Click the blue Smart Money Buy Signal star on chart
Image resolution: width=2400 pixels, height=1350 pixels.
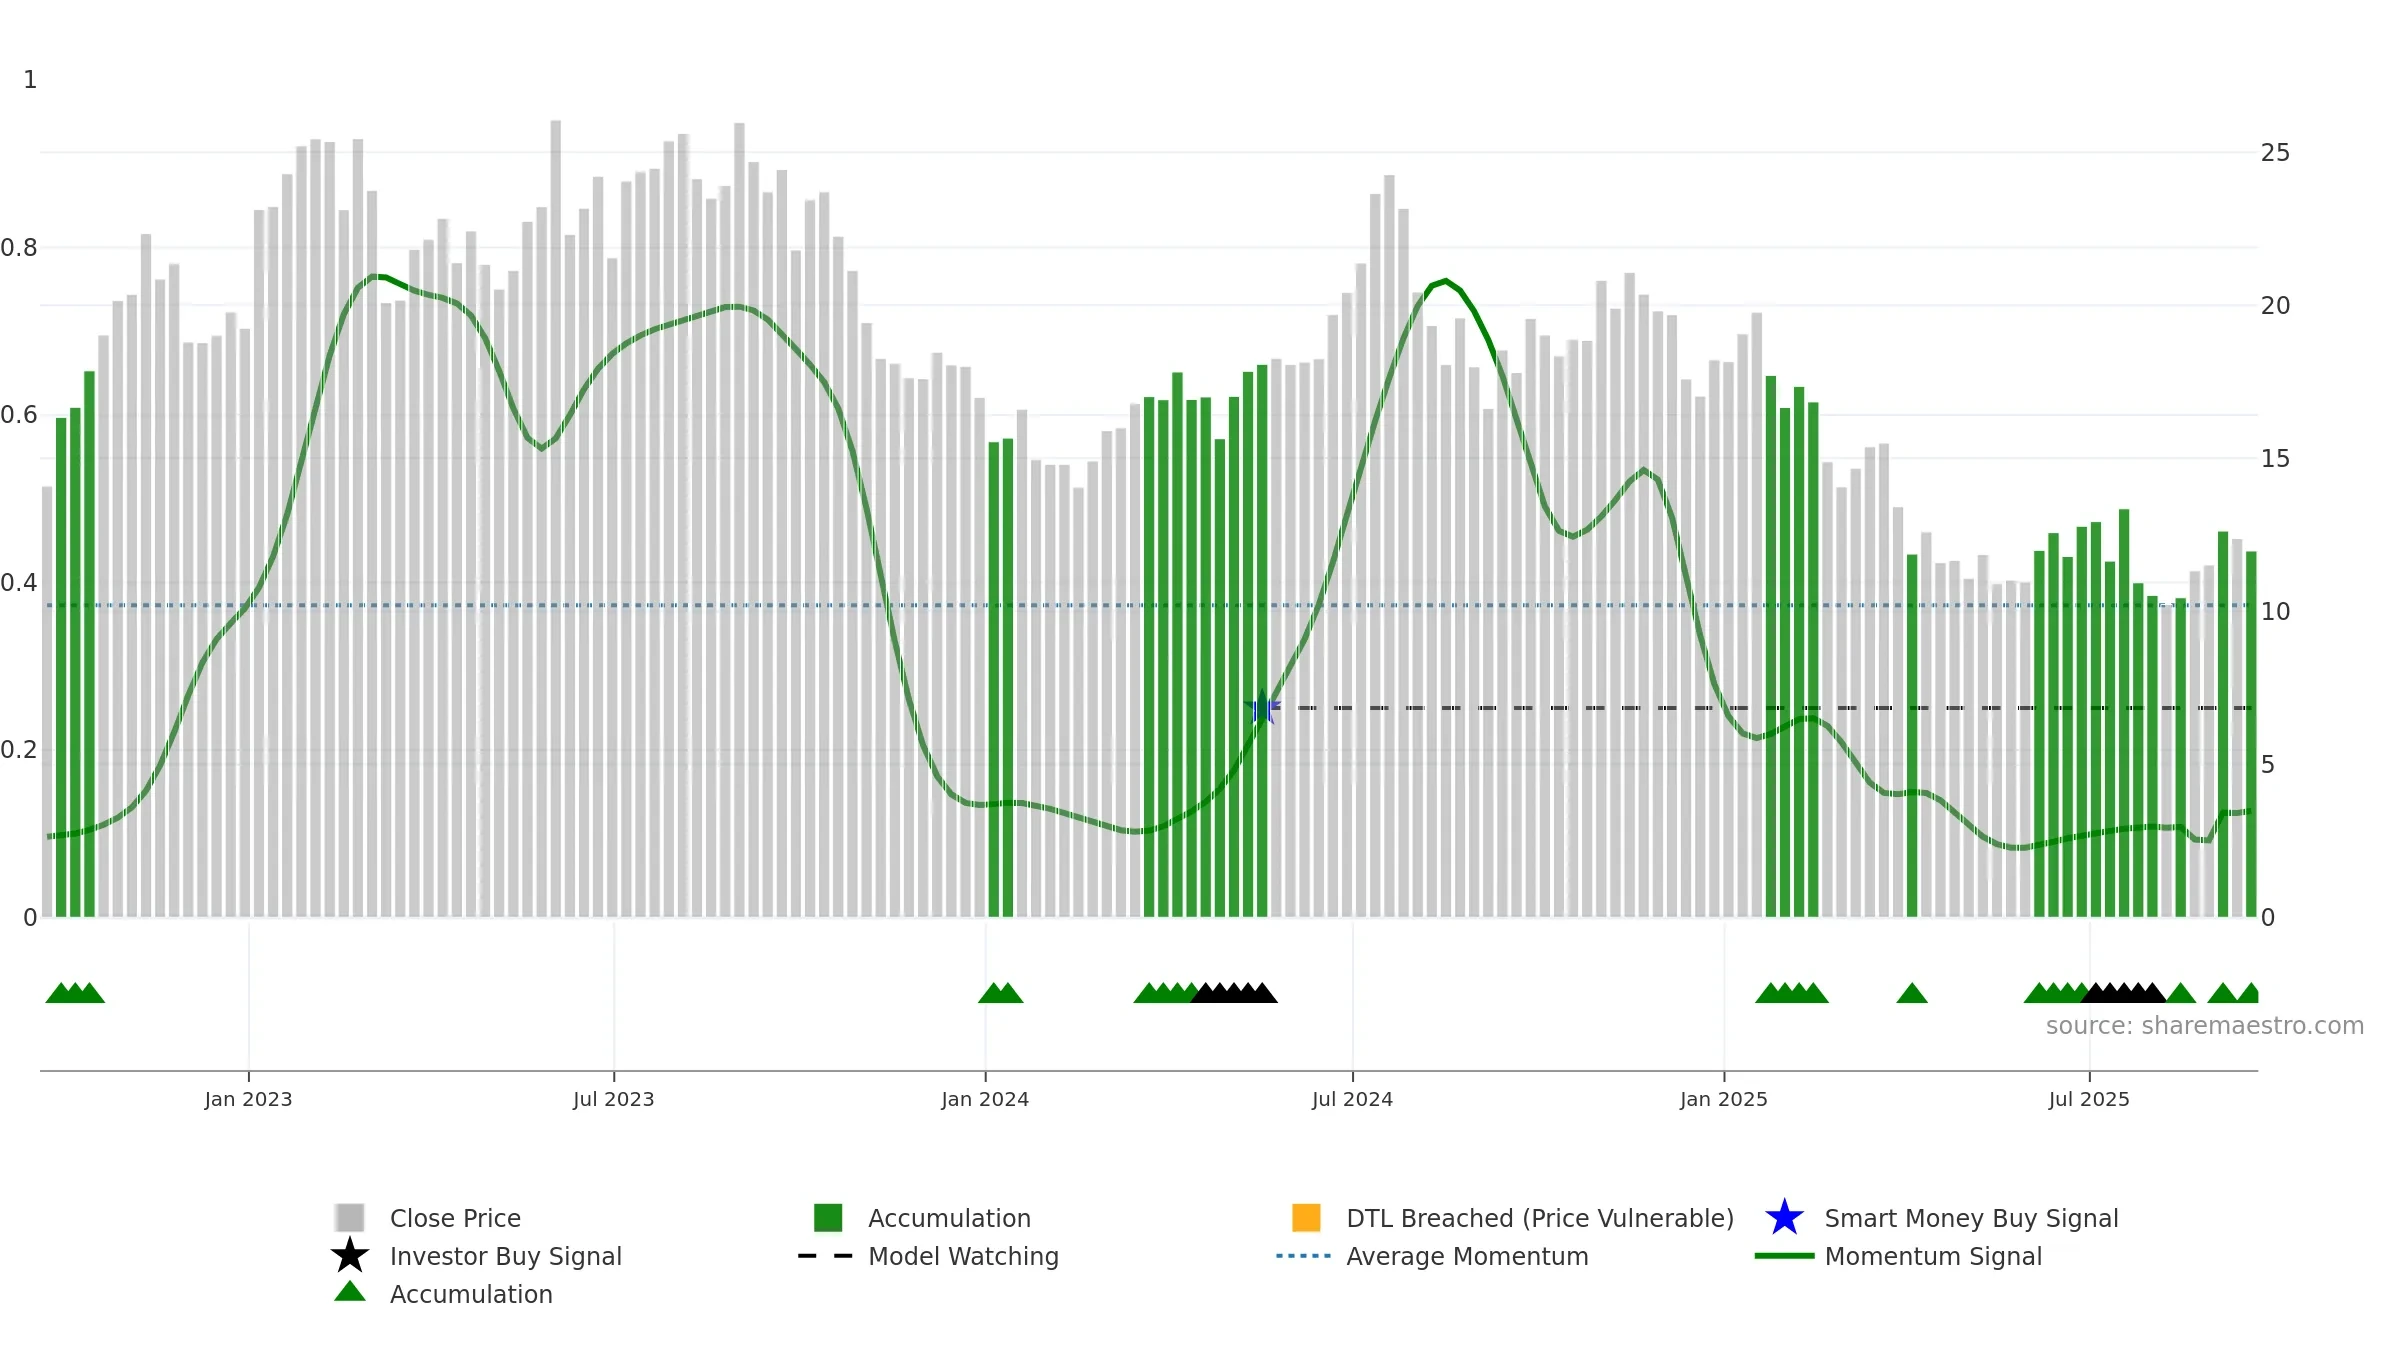click(x=1262, y=708)
